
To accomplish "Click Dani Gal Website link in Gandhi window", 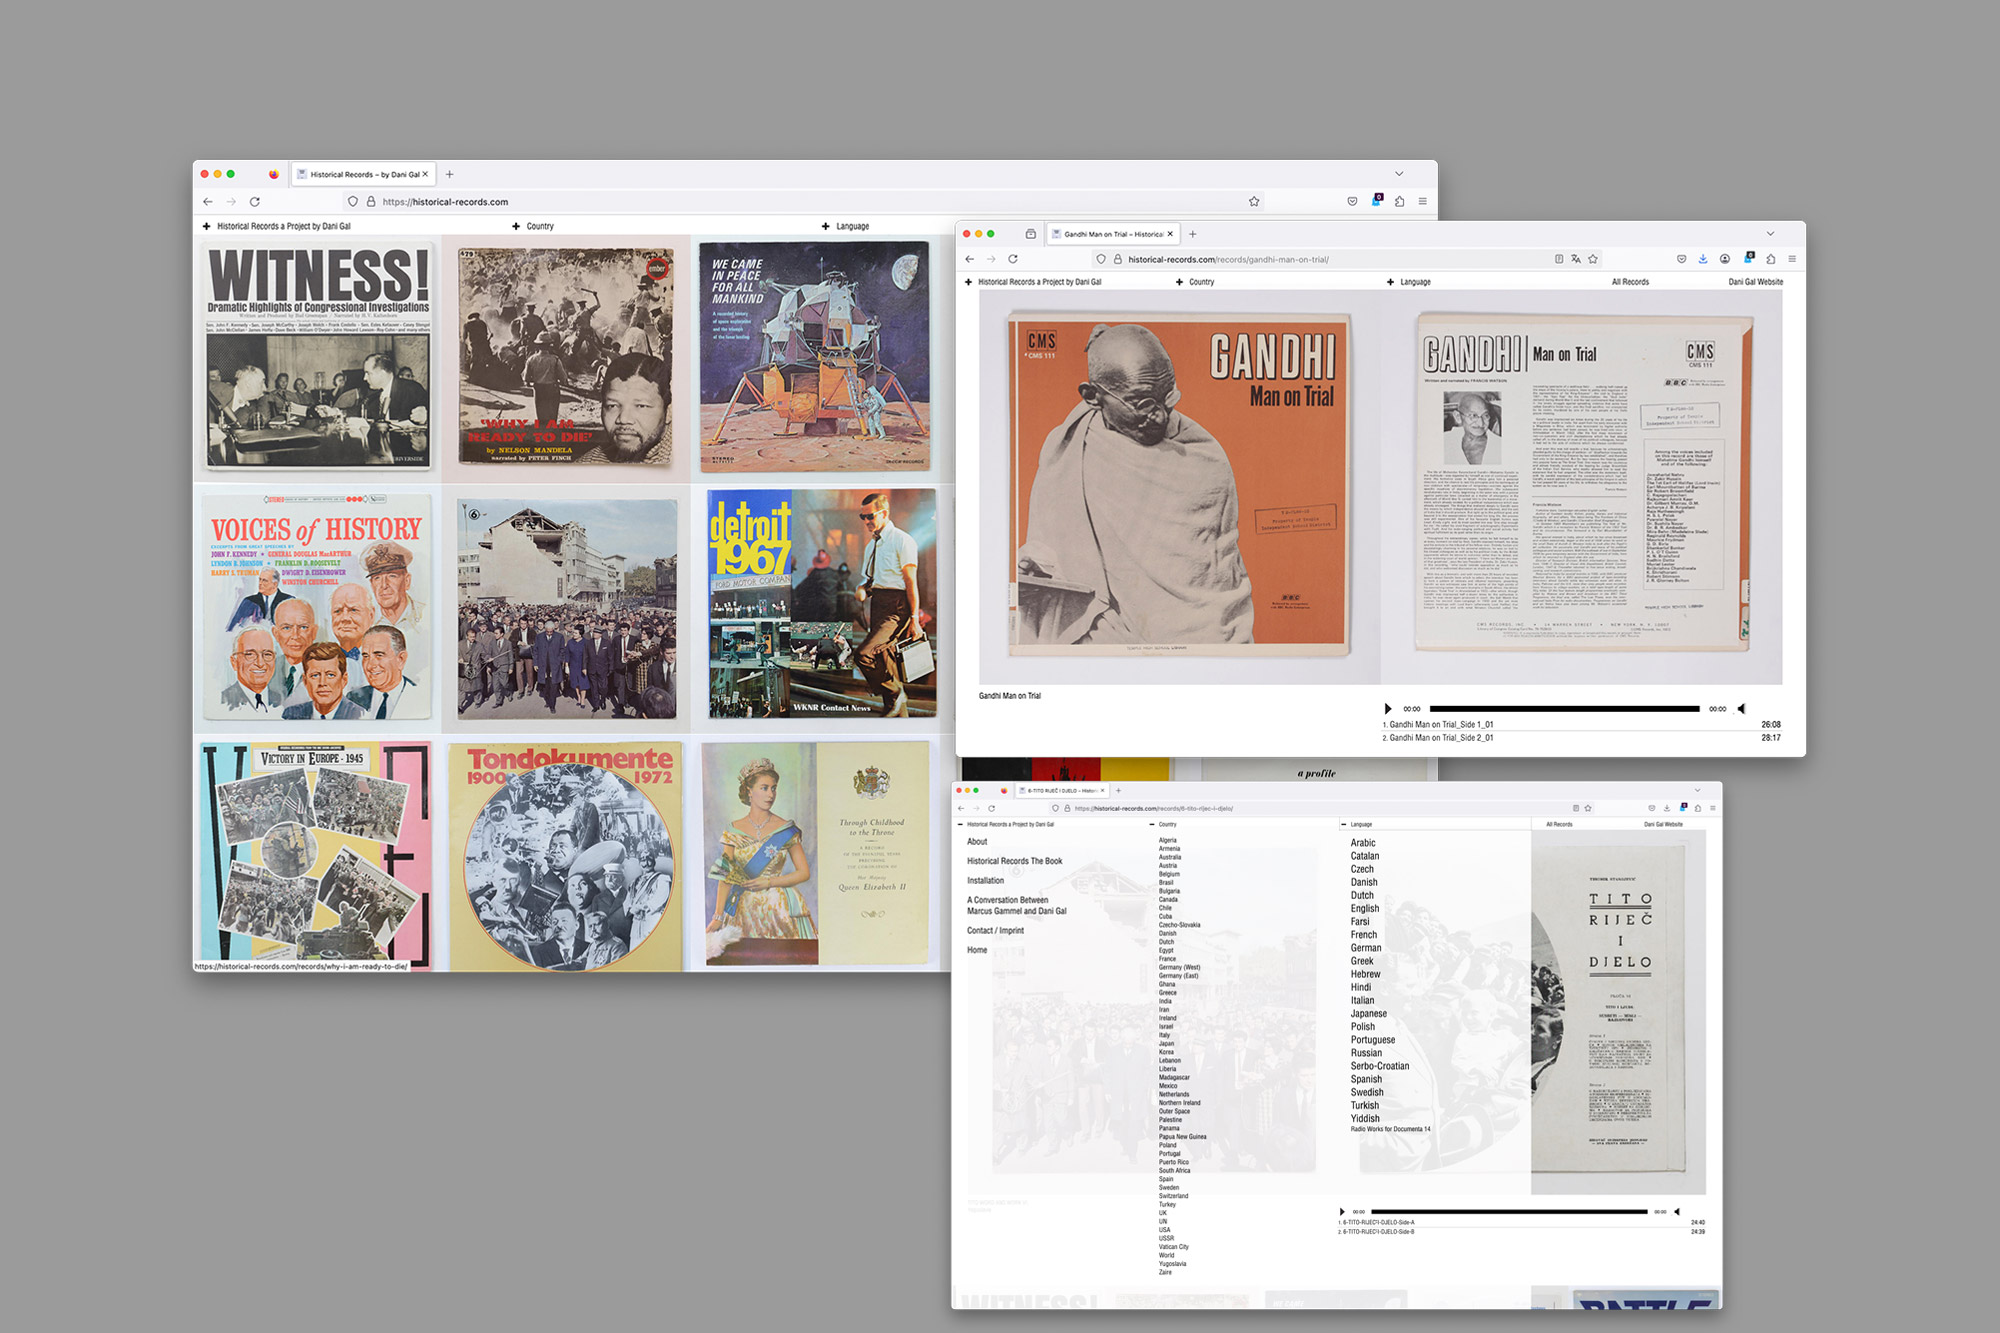I will pyautogui.click(x=1755, y=282).
